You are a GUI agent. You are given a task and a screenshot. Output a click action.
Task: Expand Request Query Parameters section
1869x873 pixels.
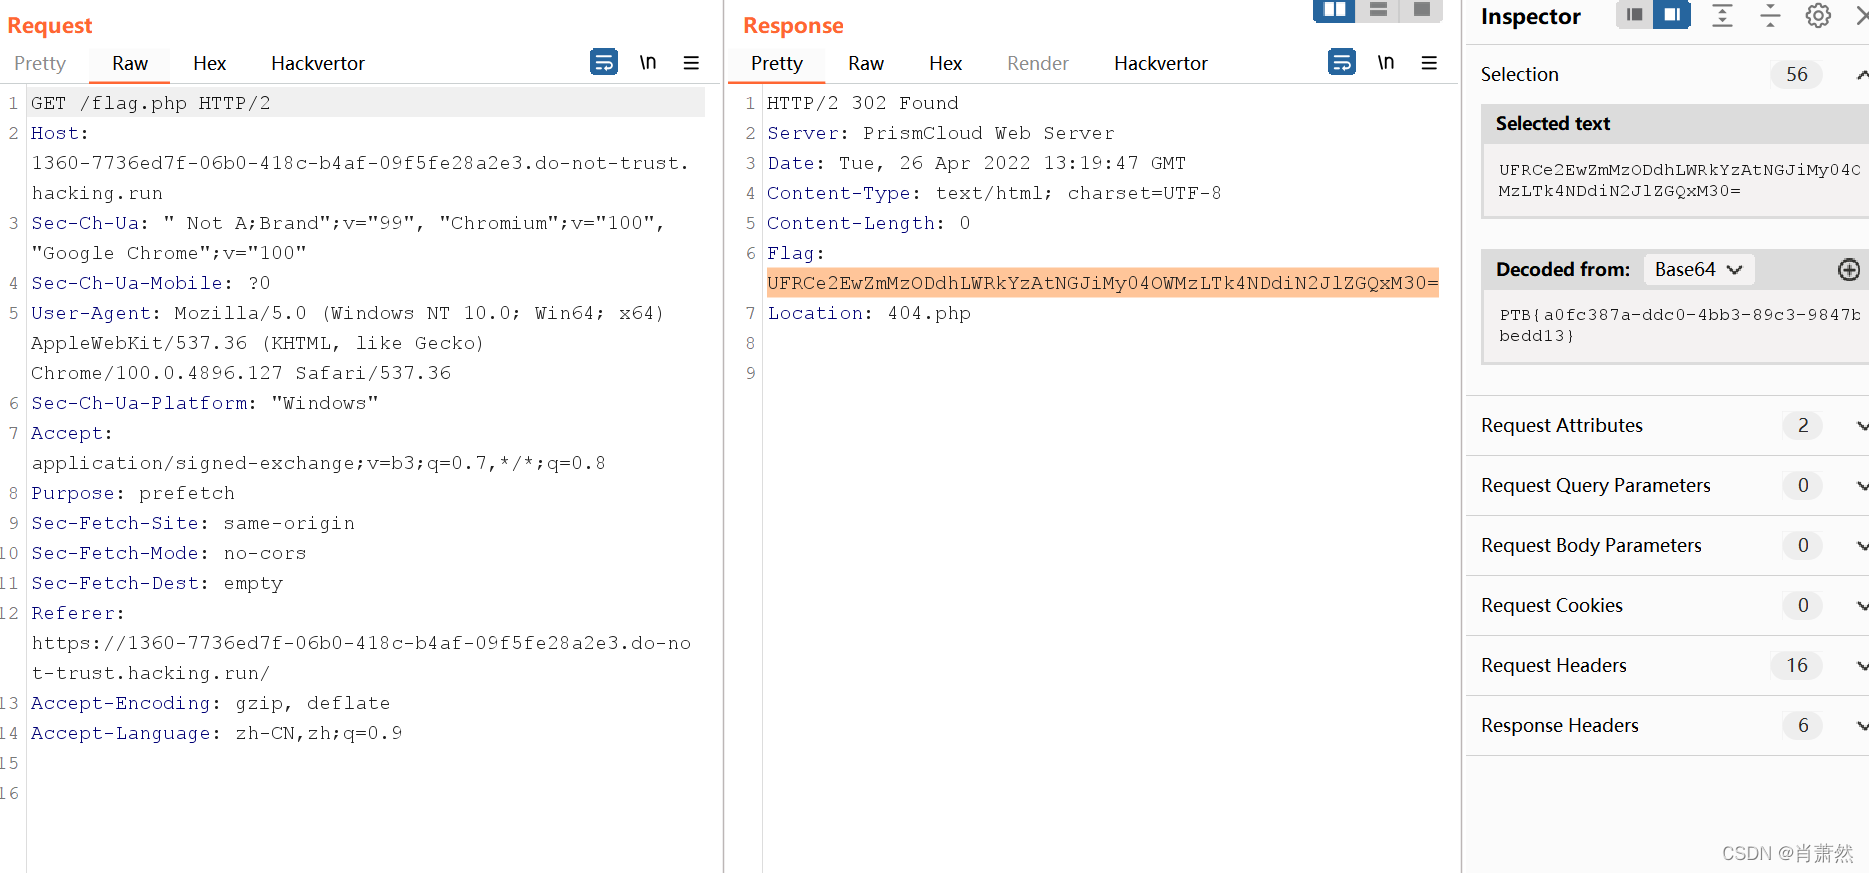click(1861, 486)
